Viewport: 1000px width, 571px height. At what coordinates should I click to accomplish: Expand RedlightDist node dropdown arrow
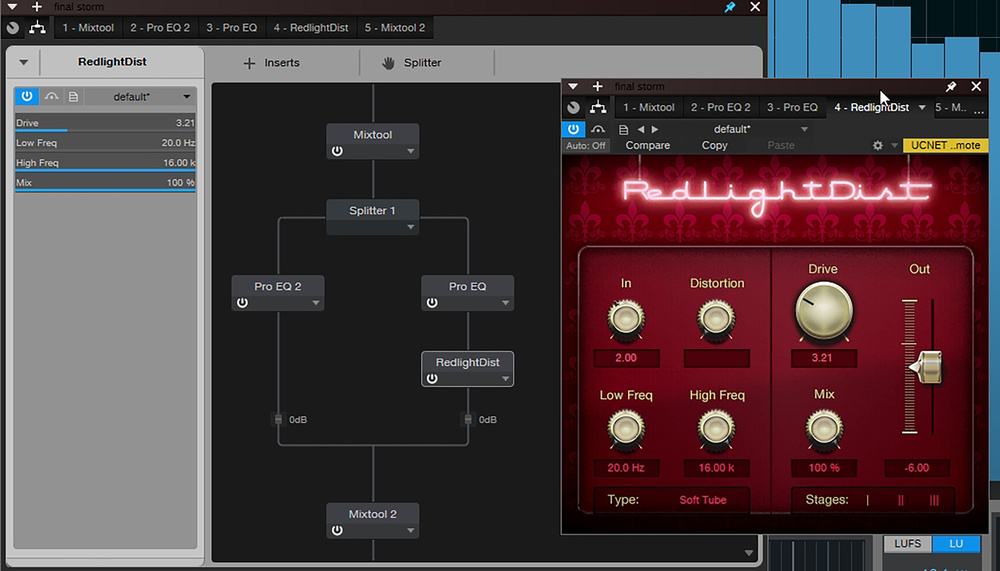click(x=506, y=378)
